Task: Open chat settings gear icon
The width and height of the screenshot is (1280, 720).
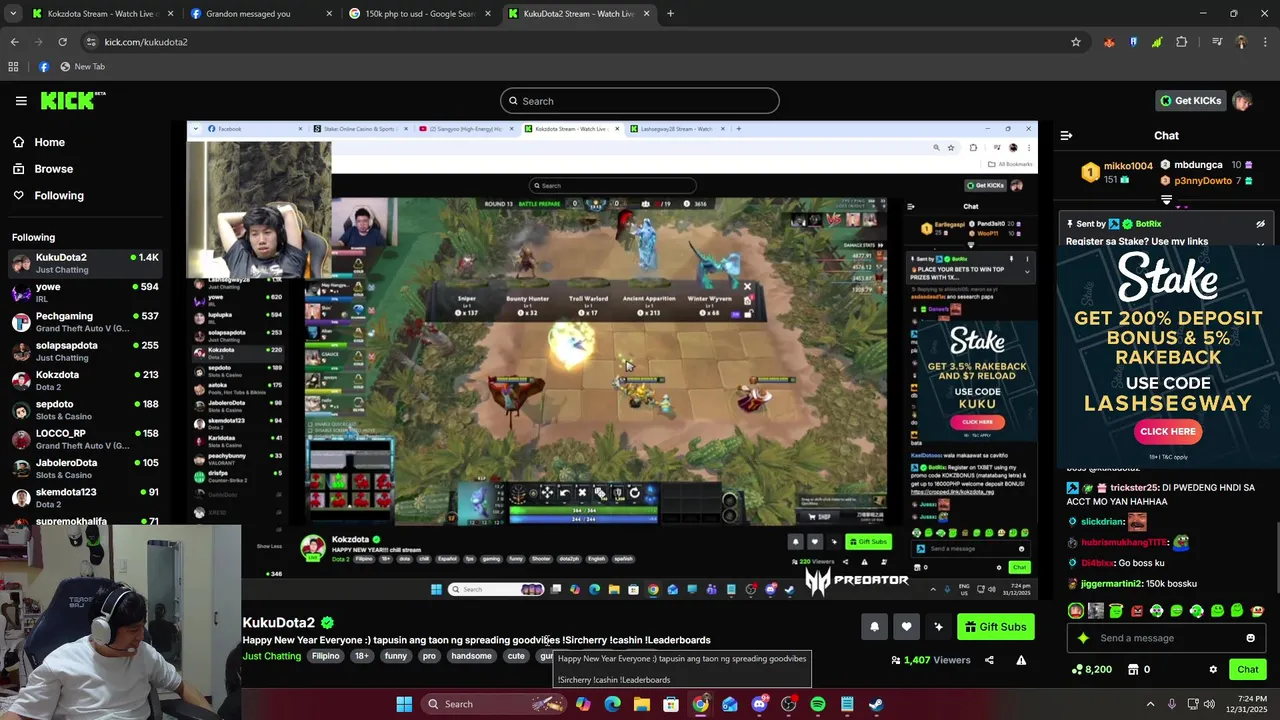Action: [x=1213, y=670]
